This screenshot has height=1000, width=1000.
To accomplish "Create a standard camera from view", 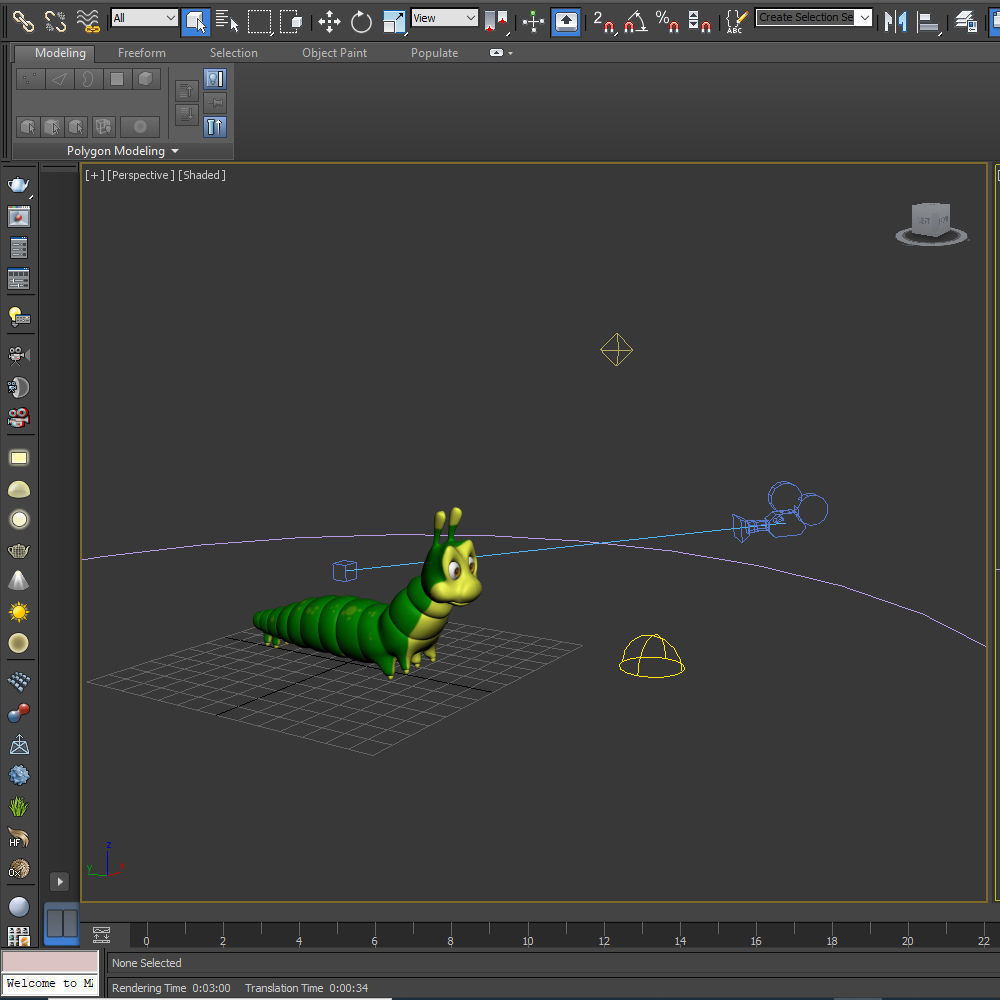I will tap(18, 355).
